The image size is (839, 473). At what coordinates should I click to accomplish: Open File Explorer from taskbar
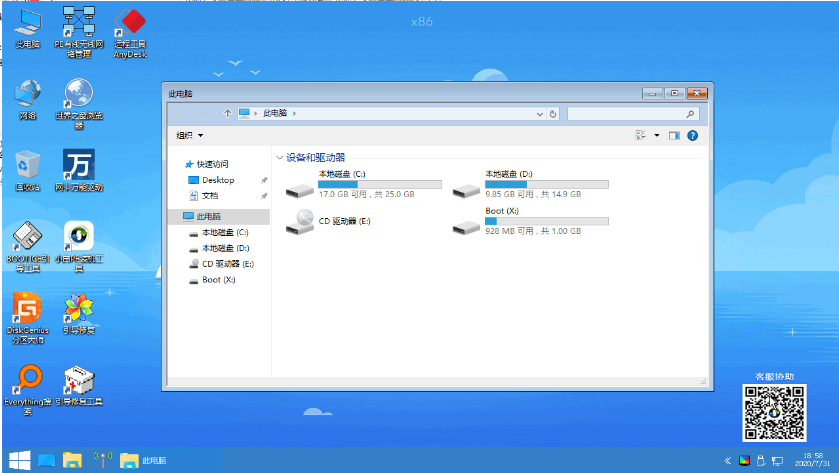click(72, 460)
